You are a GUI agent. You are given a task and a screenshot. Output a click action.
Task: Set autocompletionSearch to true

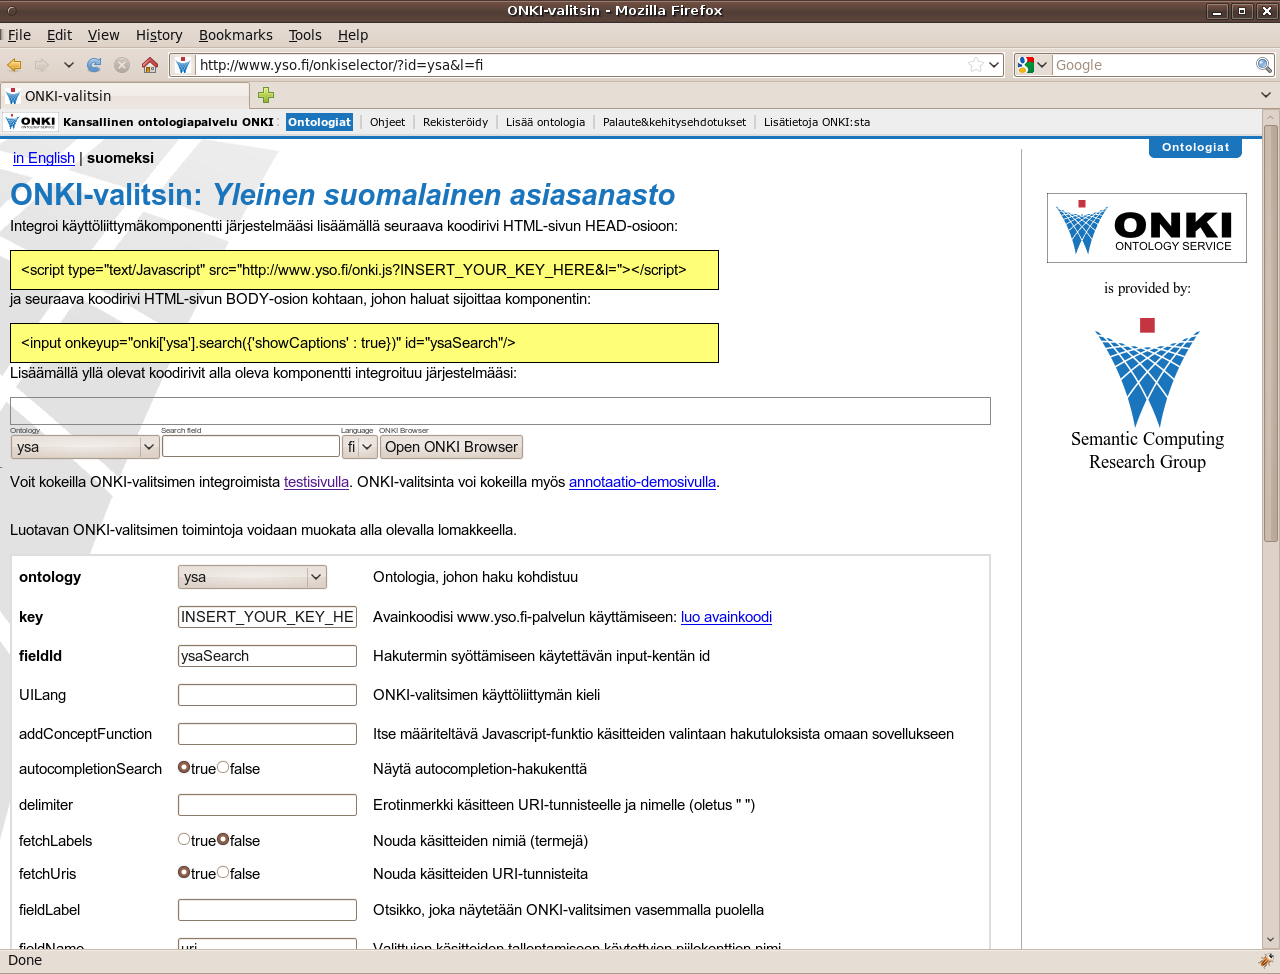coord(184,768)
